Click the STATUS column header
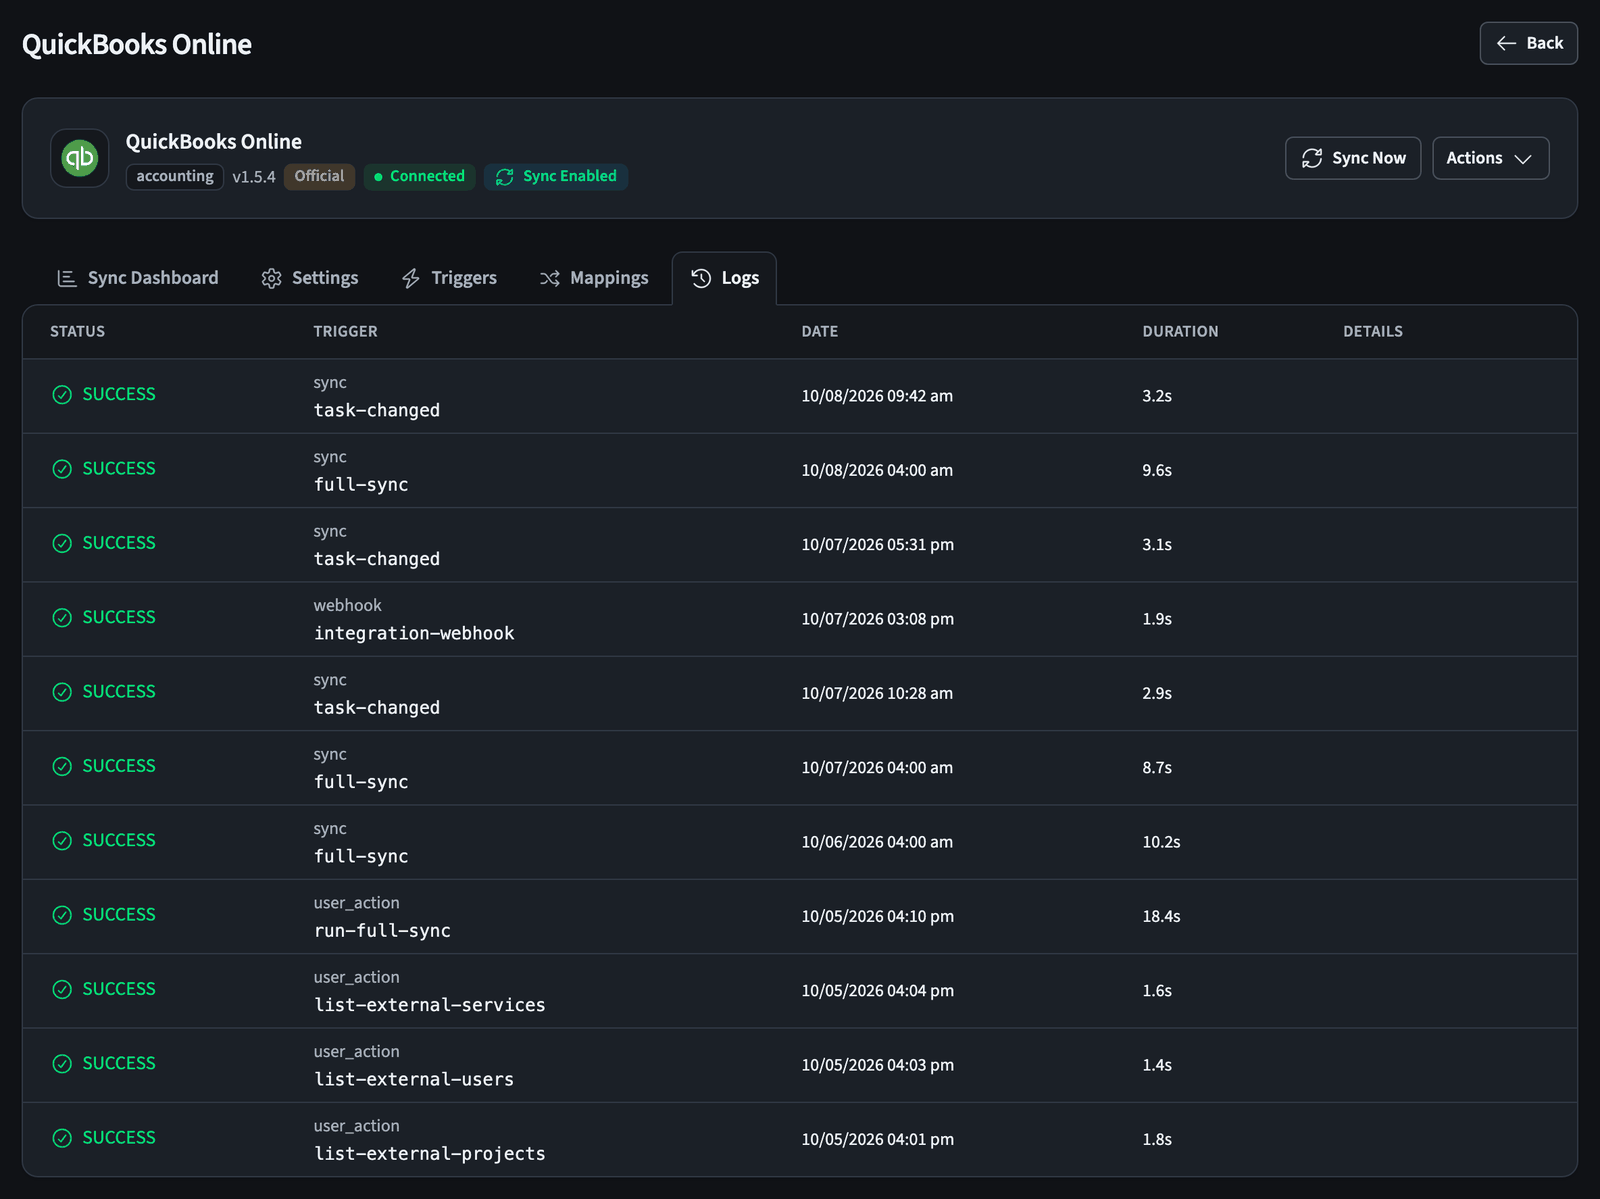Image resolution: width=1600 pixels, height=1199 pixels. (78, 331)
